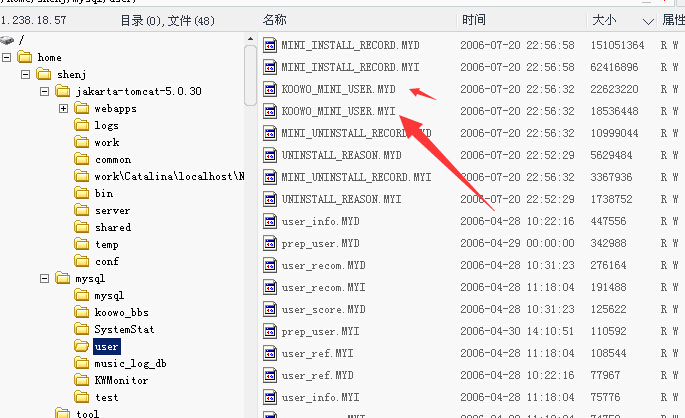The image size is (685, 418).
Task: Click the user_info.MYD file icon
Action: coord(270,221)
